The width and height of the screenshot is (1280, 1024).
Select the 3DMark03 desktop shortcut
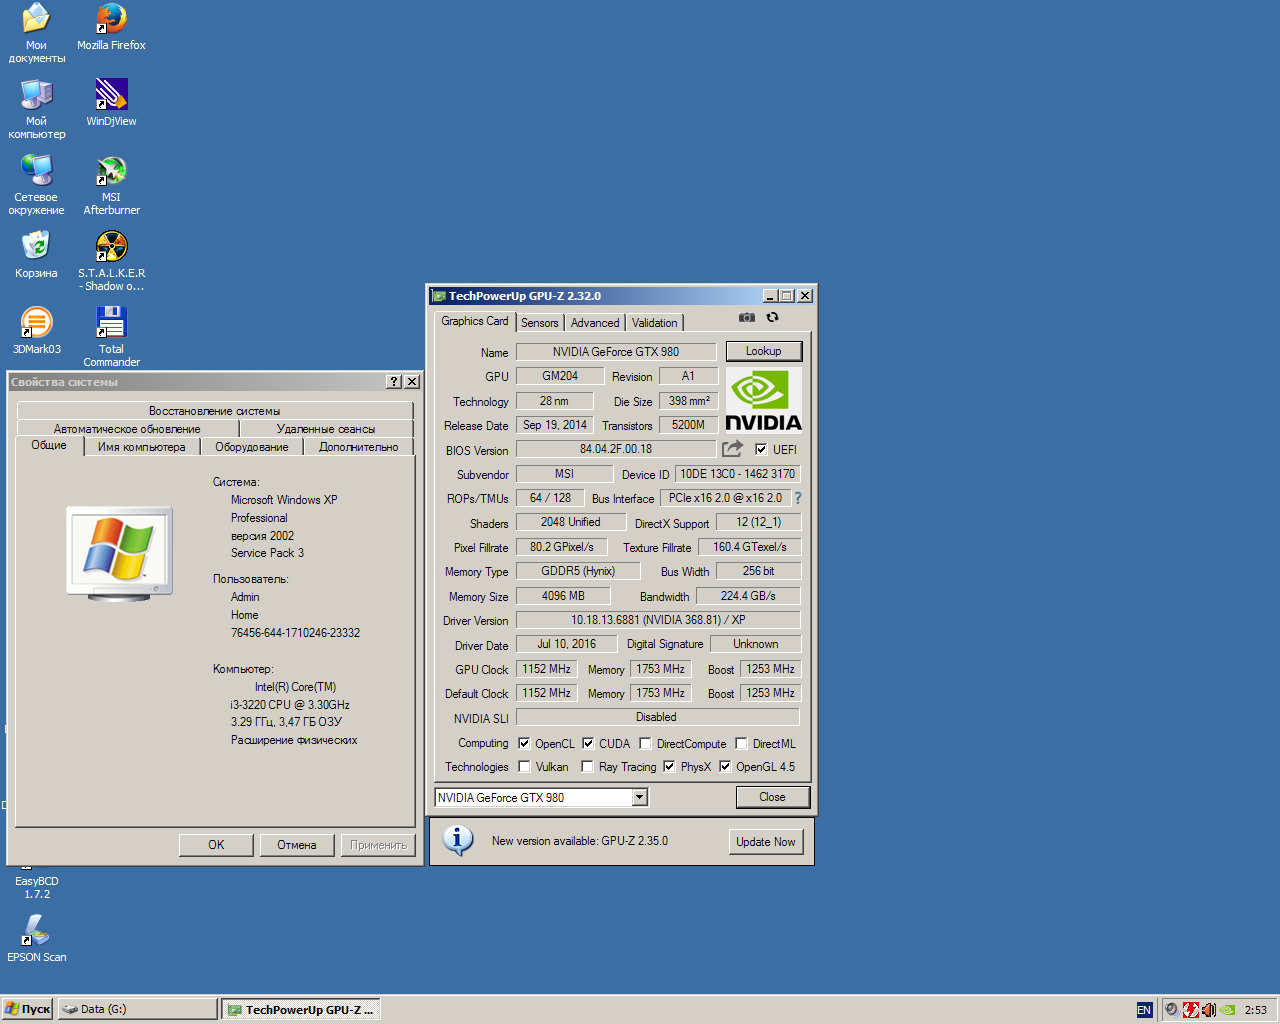coord(36,331)
